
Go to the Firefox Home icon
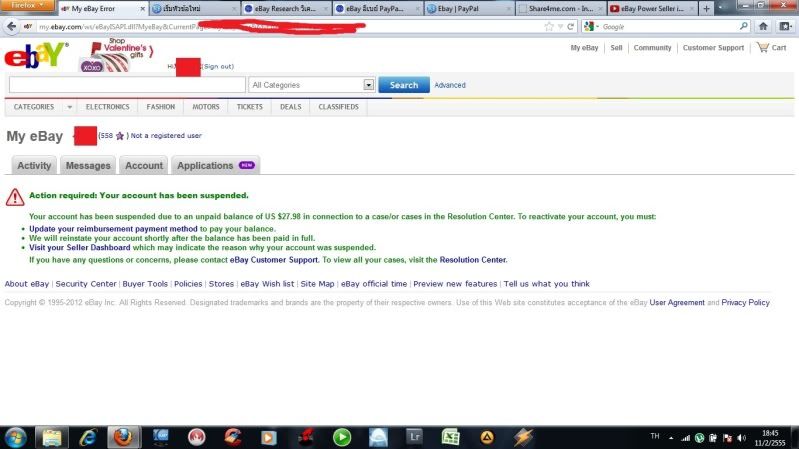tap(763, 27)
